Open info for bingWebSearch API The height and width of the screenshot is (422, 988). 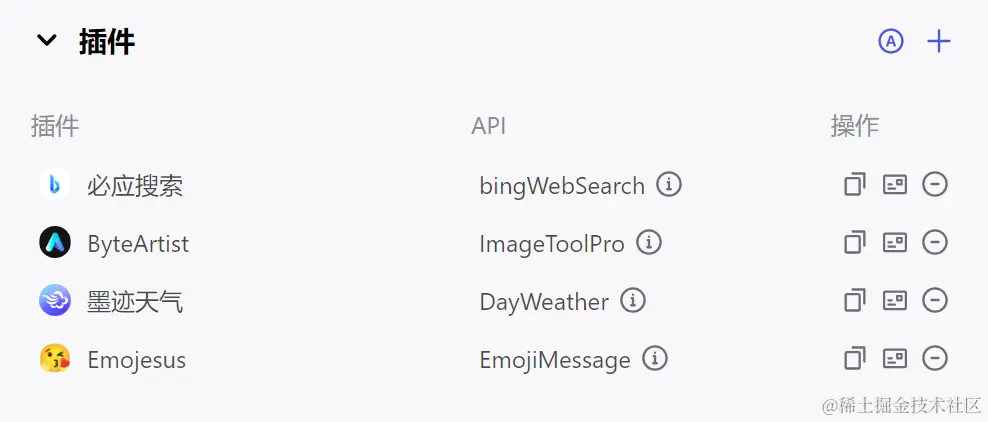point(669,185)
